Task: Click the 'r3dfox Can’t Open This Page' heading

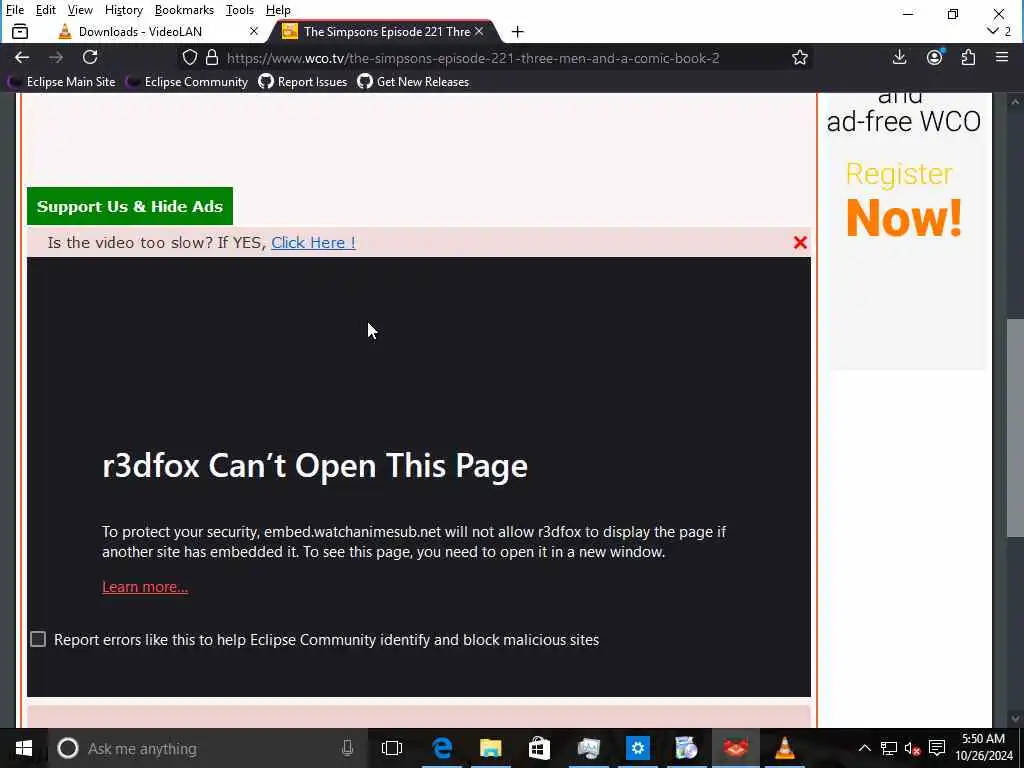Action: pos(315,466)
